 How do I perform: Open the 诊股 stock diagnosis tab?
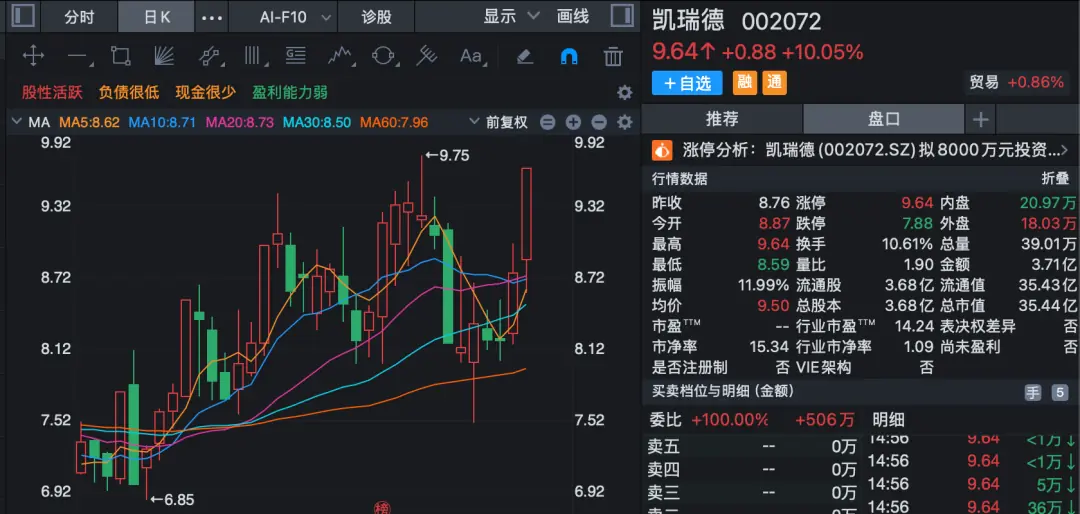tap(376, 17)
